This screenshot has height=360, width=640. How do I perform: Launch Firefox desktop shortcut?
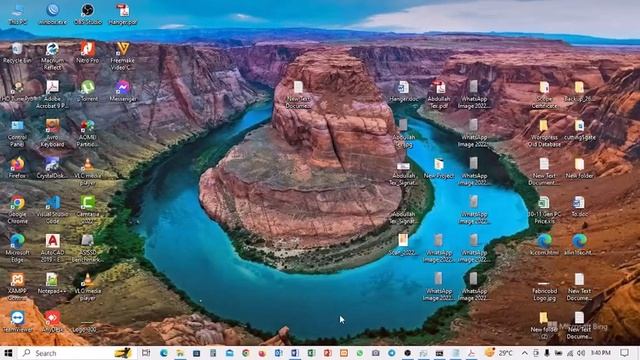click(x=17, y=168)
